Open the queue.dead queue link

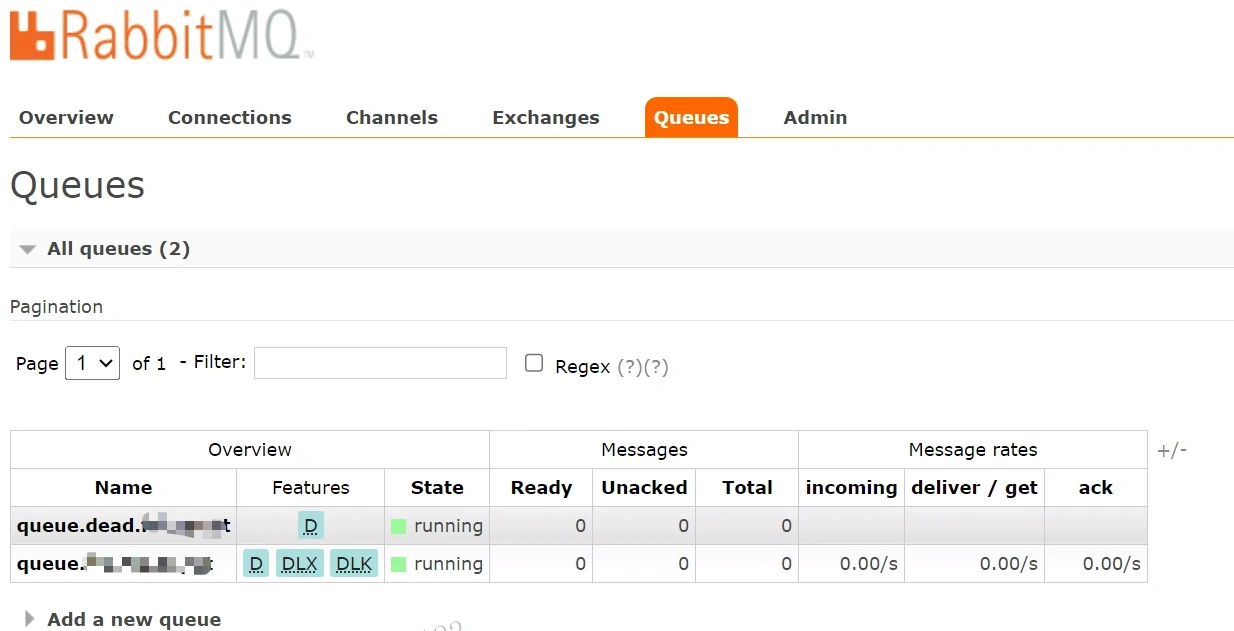coord(122,526)
